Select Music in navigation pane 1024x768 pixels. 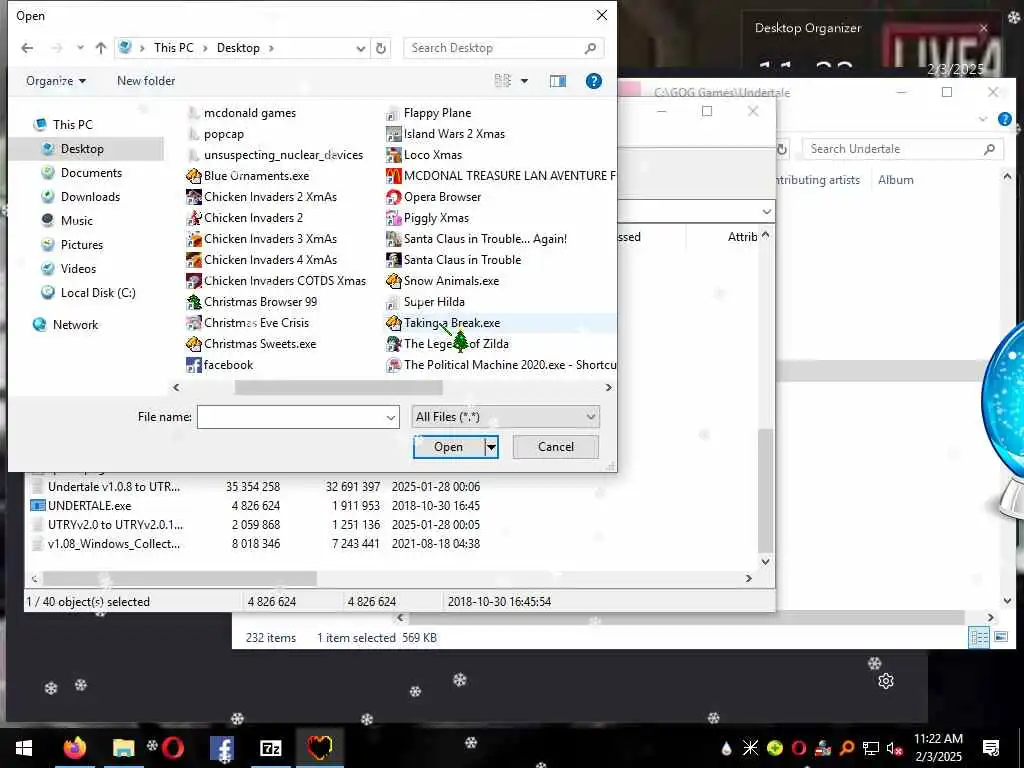(76, 221)
